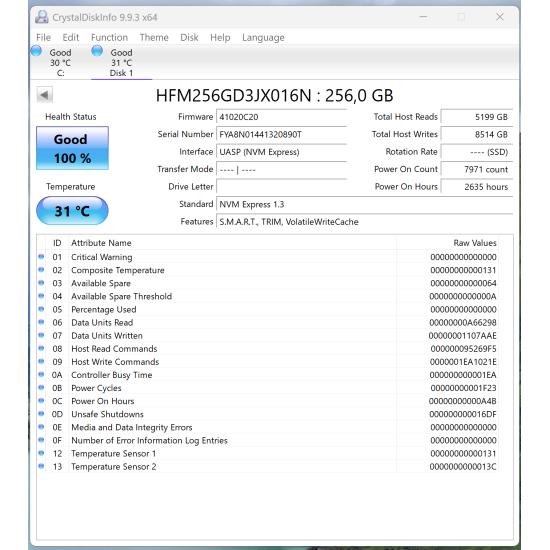Click Power On Hours value 2635 hours
The width and height of the screenshot is (550, 550).
pyautogui.click(x=477, y=187)
